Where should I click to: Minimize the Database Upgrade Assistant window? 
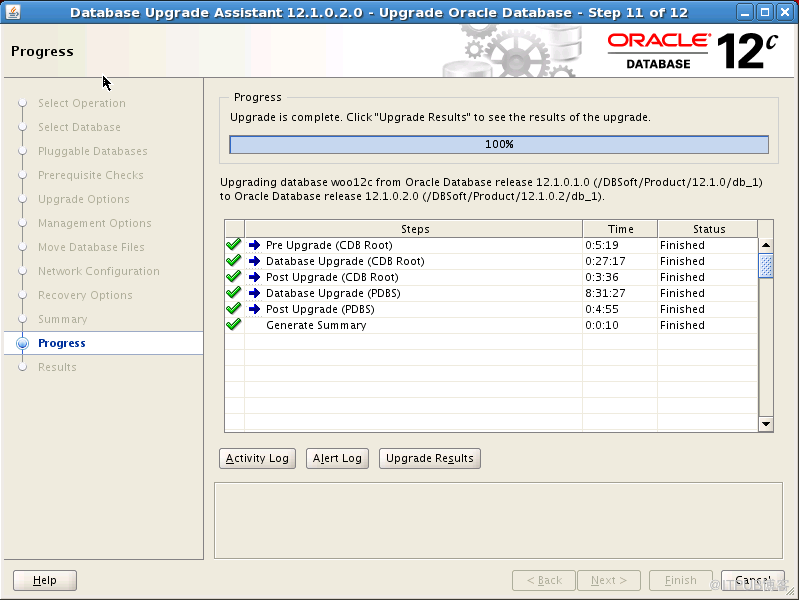coord(745,12)
